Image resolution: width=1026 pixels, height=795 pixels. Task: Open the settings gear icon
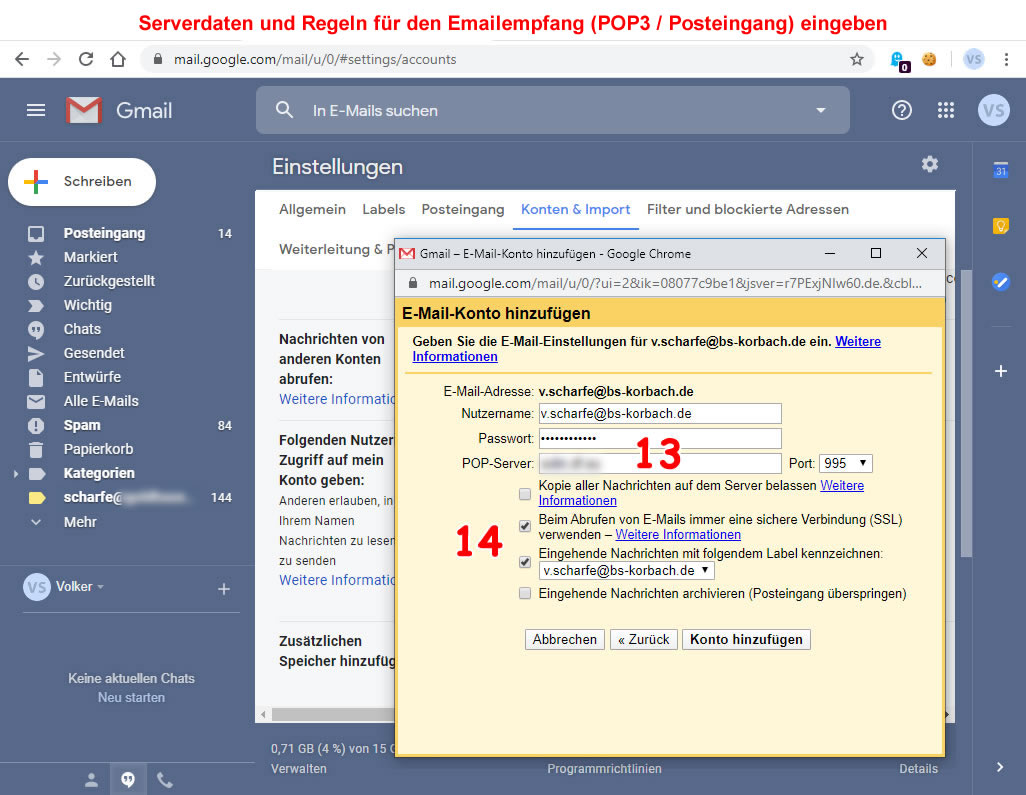click(x=930, y=164)
